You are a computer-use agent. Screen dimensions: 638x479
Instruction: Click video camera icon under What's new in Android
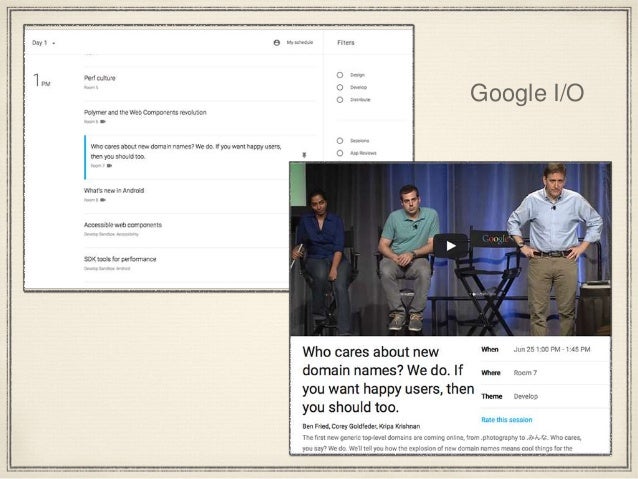[103, 200]
